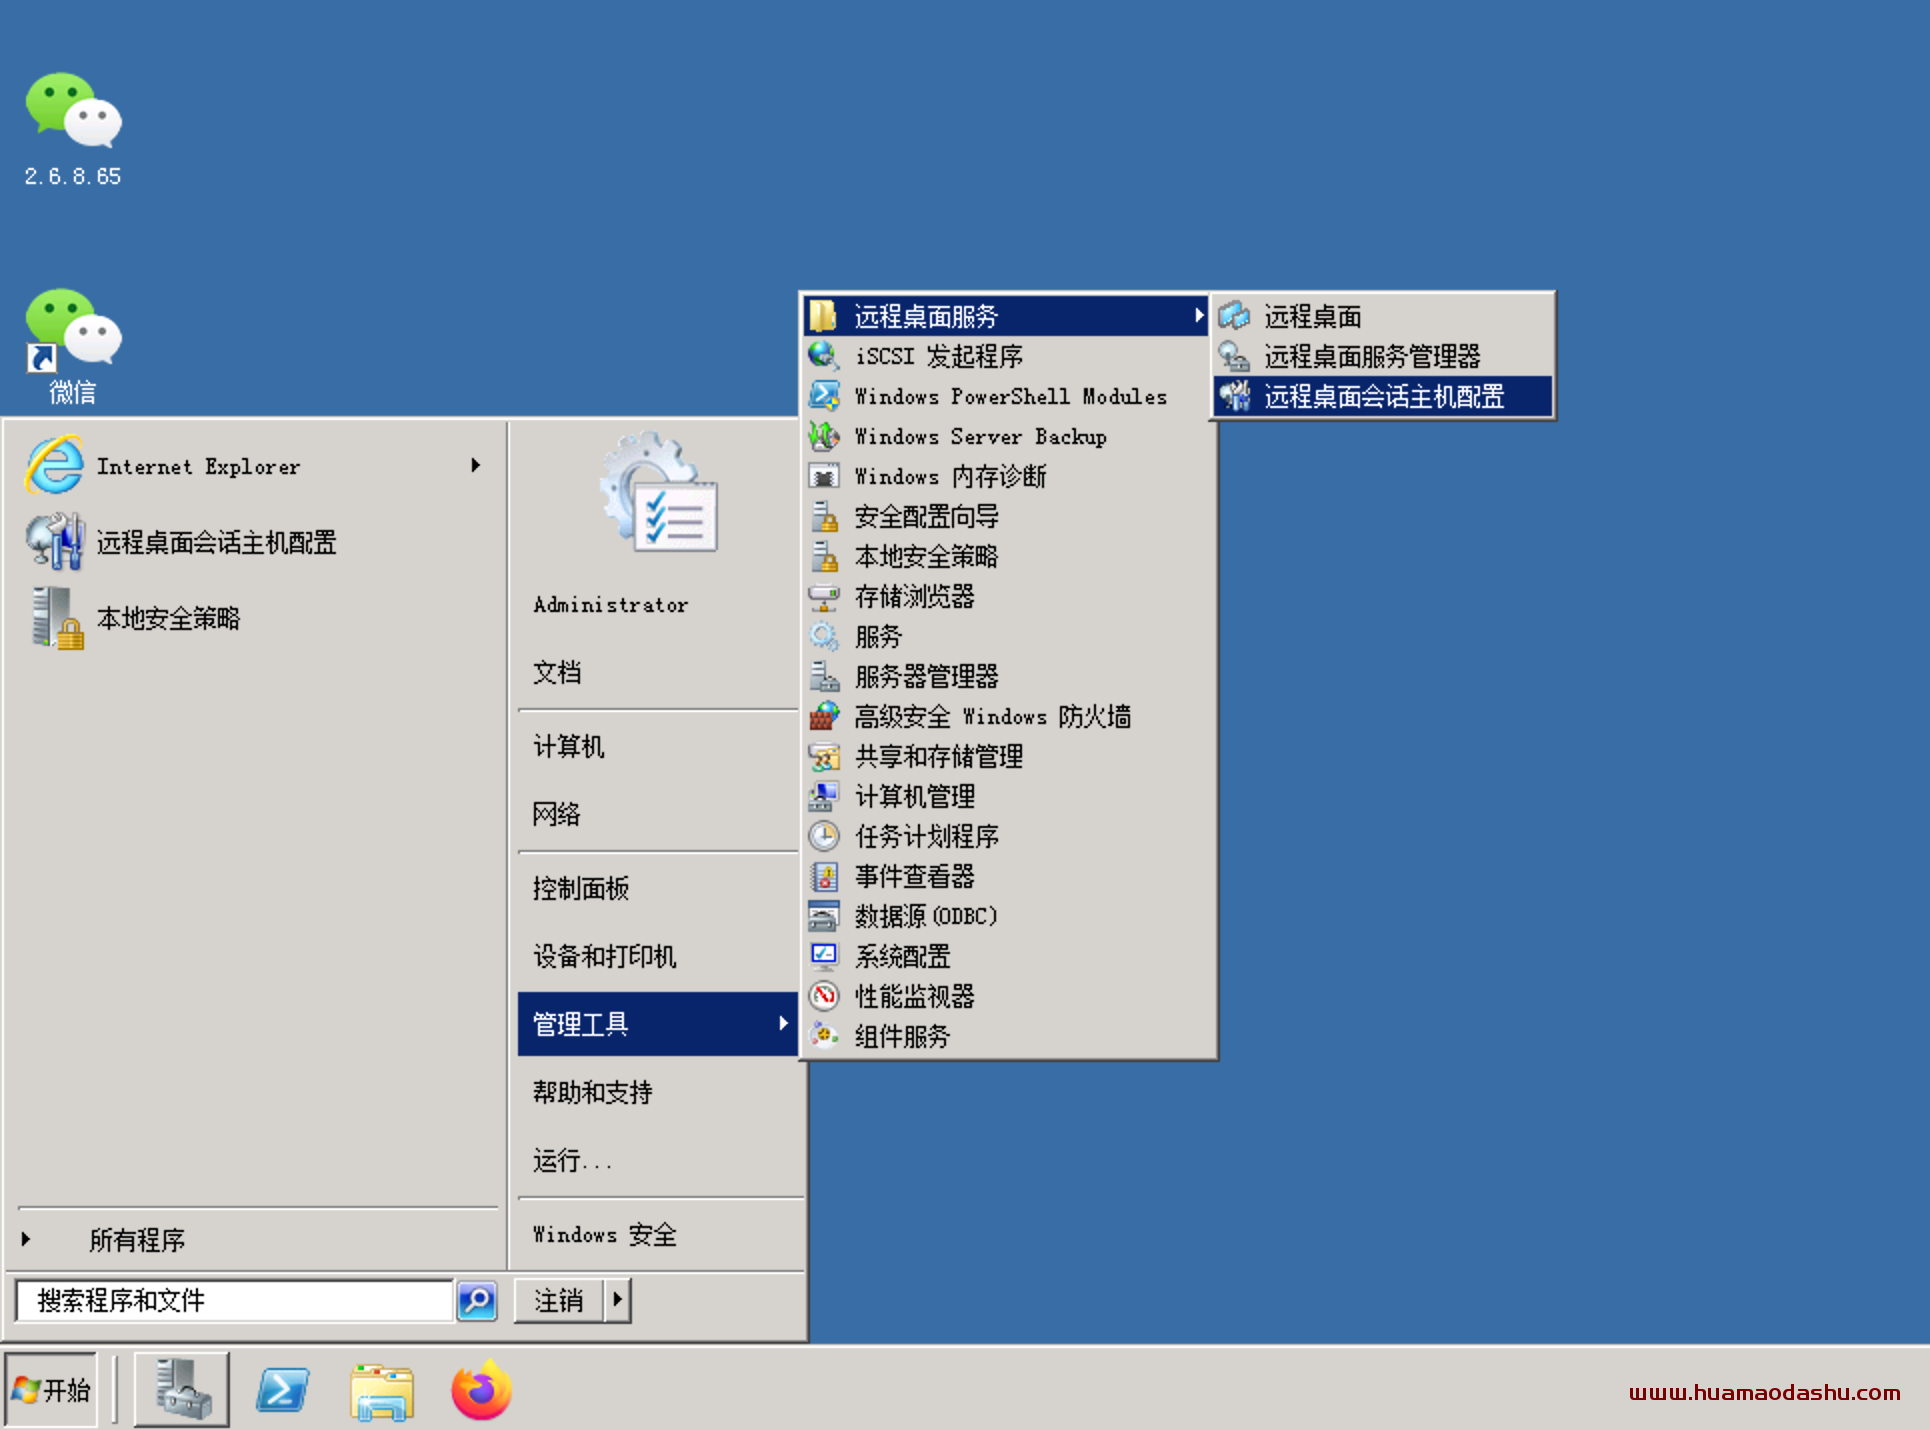Select 管理工具 menu label
The width and height of the screenshot is (1930, 1430).
[x=581, y=1023]
